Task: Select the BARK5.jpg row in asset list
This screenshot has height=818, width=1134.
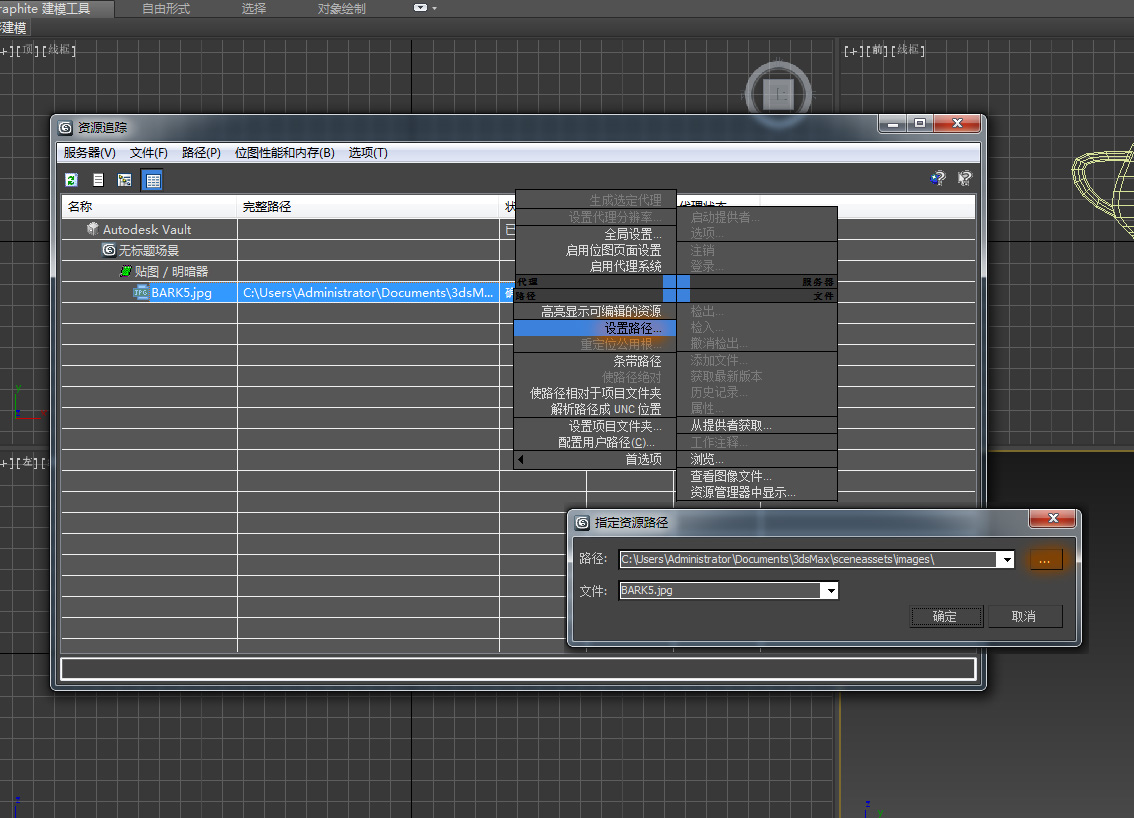Action: tap(181, 293)
